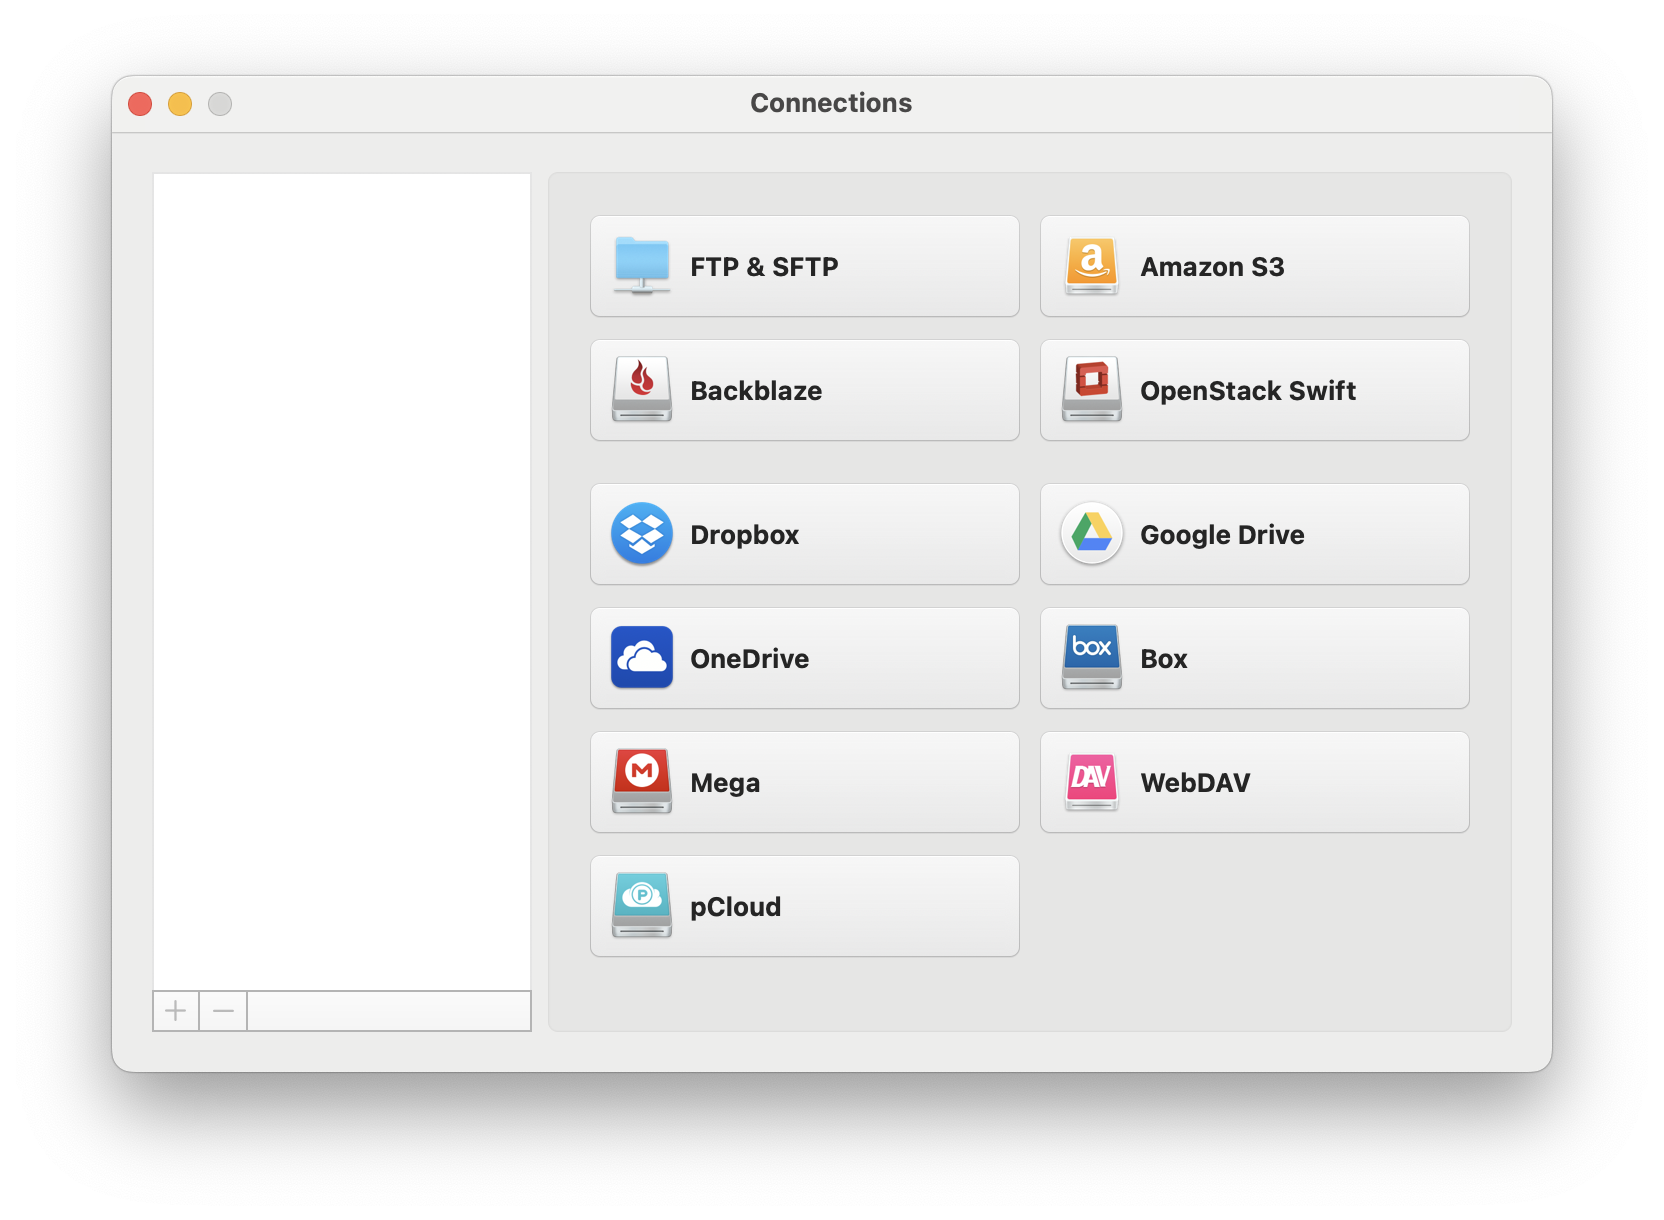Select the Box drive icon
Image resolution: width=1664 pixels, height=1220 pixels.
coord(1091,658)
